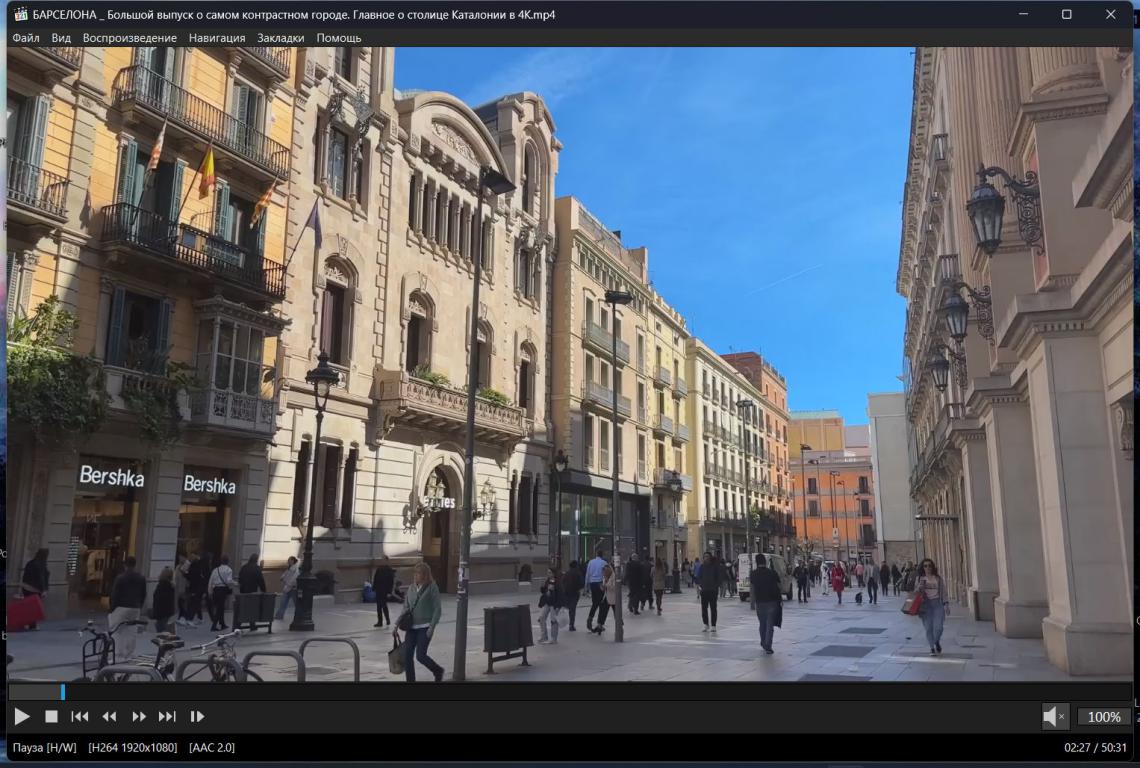Click the 100% volume level box
Screen dimensions: 1140x768
[x=1104, y=716]
